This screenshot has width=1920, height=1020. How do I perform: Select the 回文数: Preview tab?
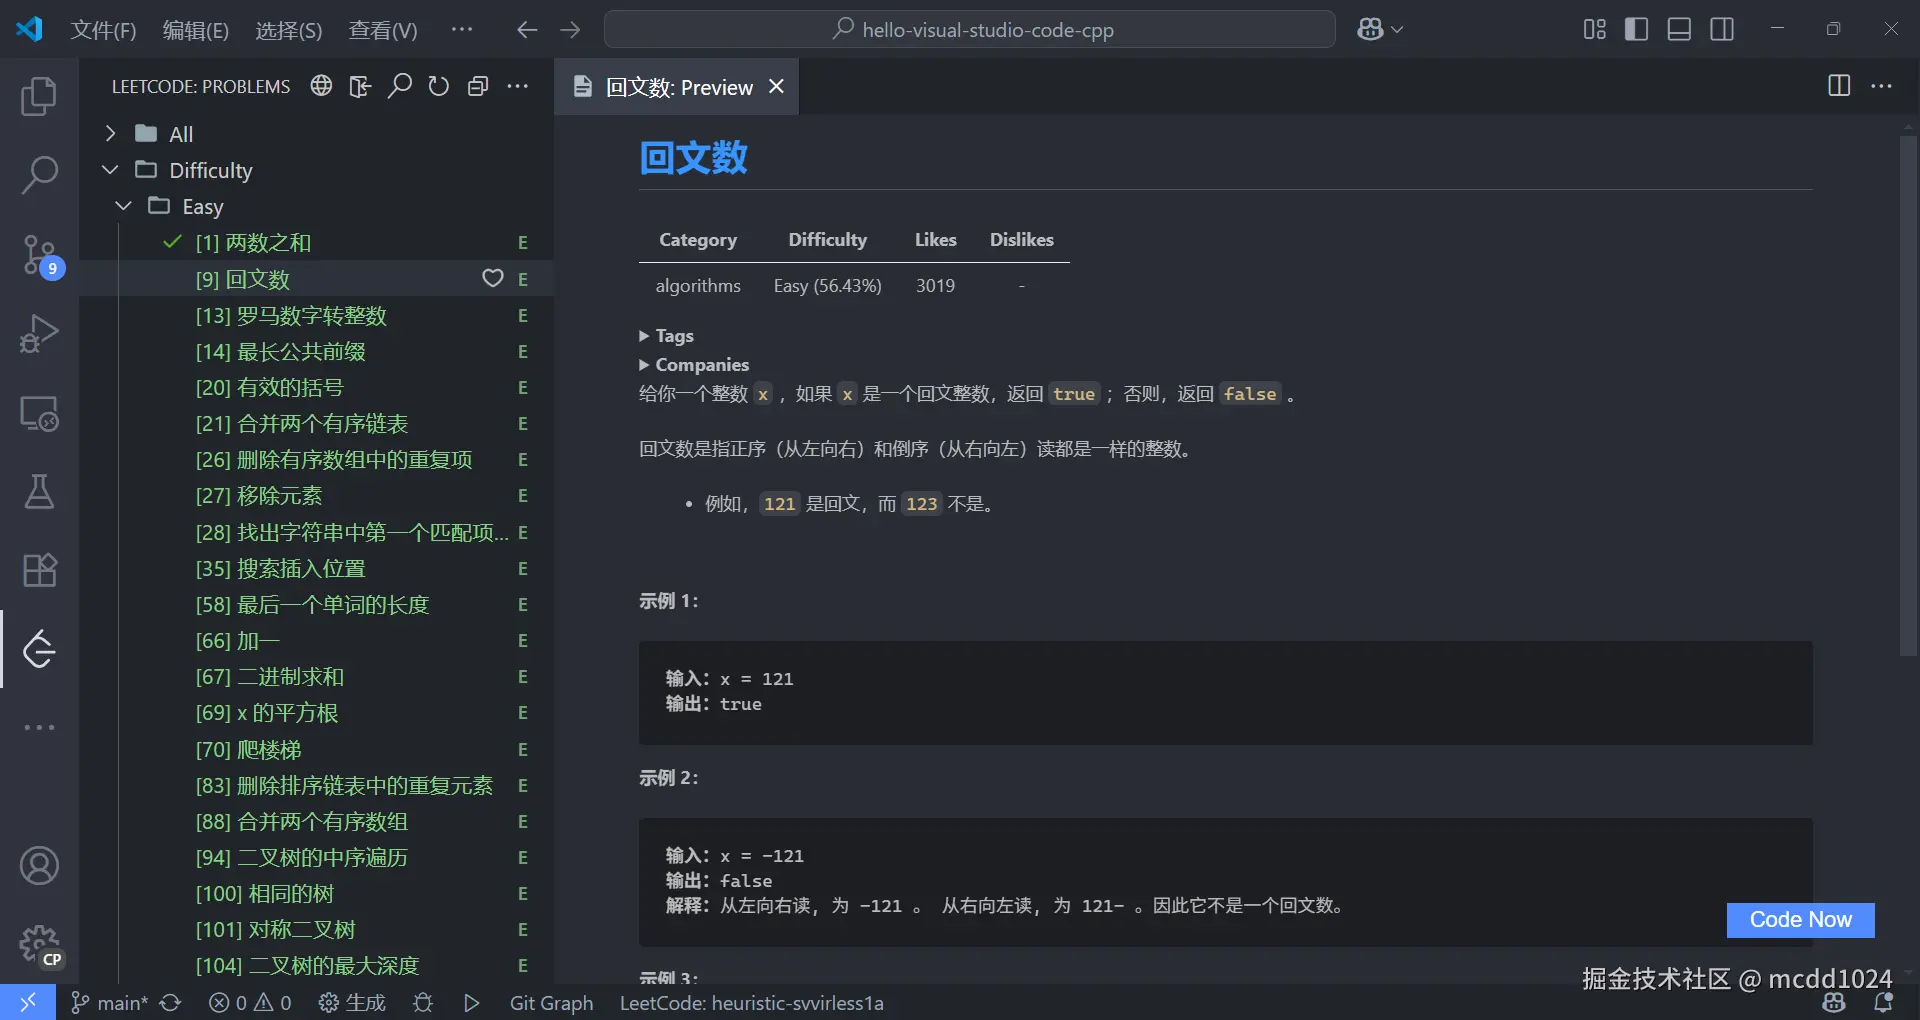coord(679,87)
